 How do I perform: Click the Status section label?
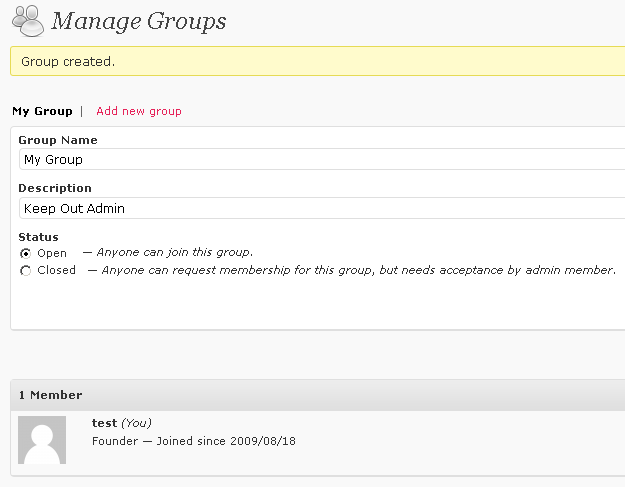pyautogui.click(x=38, y=237)
